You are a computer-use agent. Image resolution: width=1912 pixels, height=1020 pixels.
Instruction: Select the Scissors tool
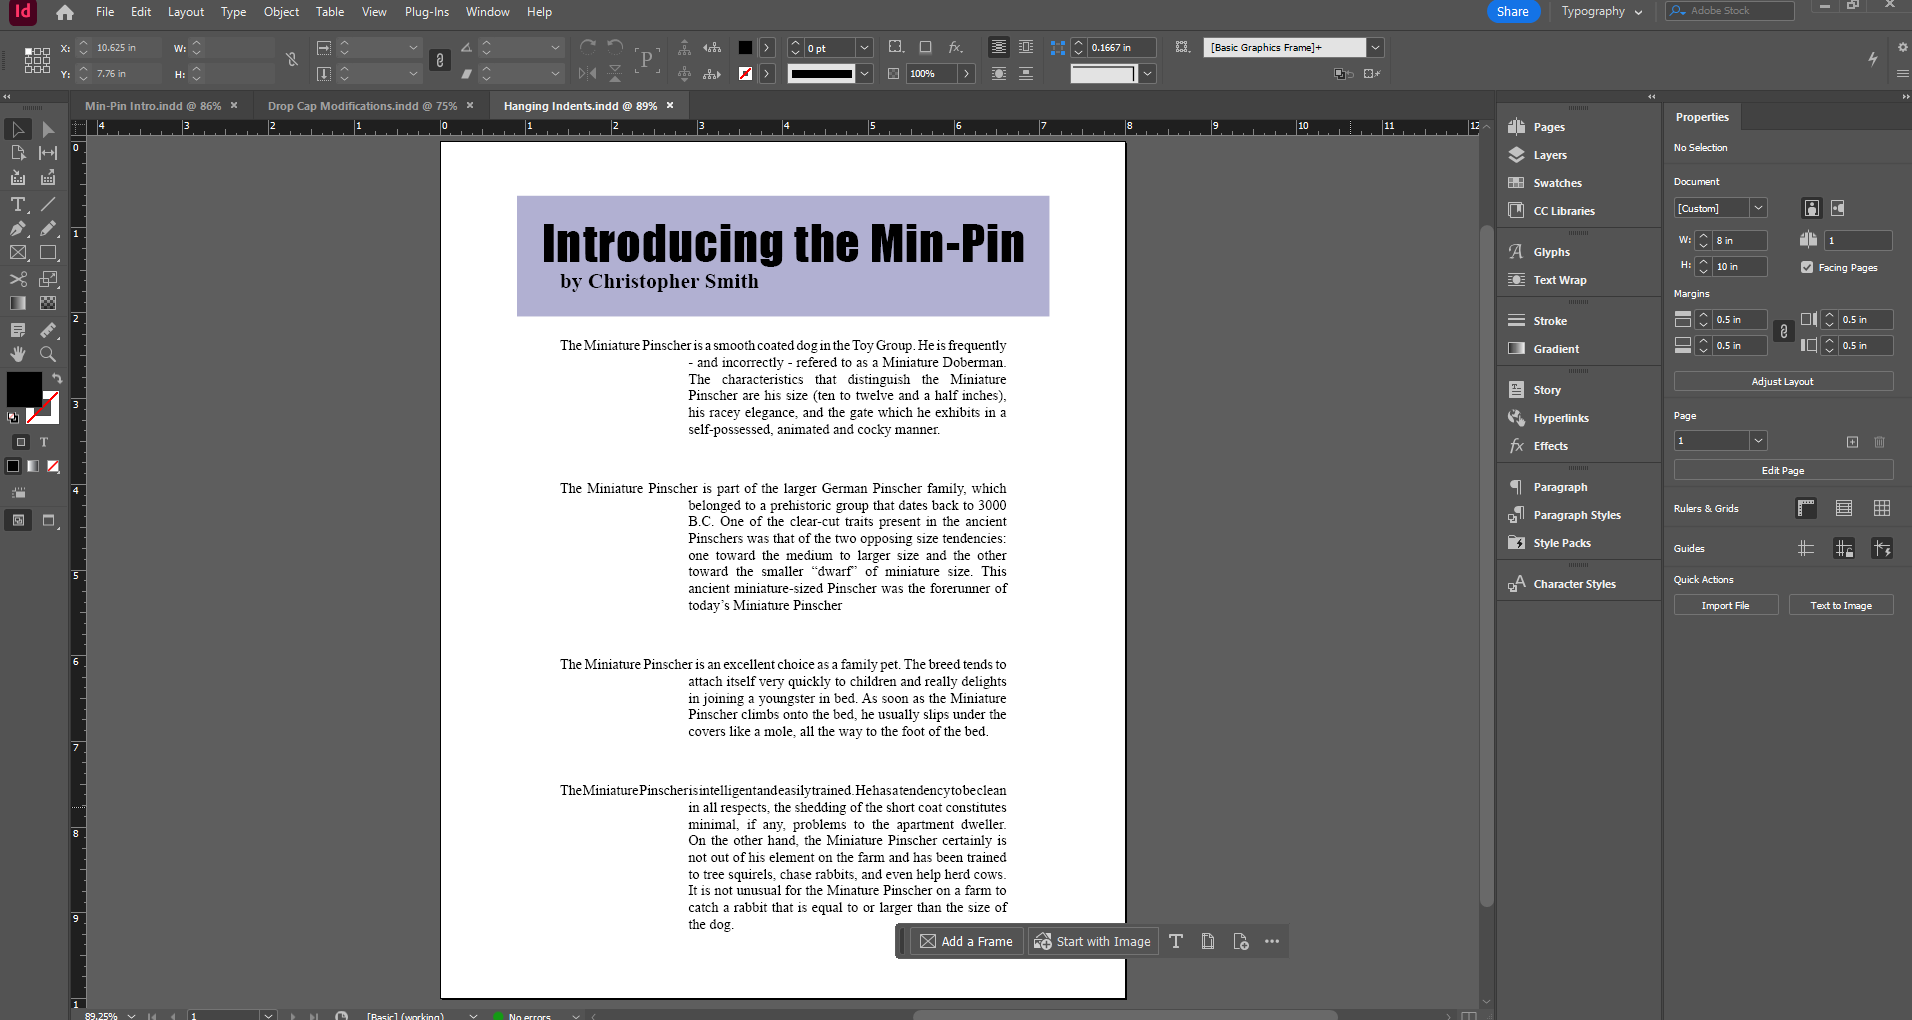[18, 279]
